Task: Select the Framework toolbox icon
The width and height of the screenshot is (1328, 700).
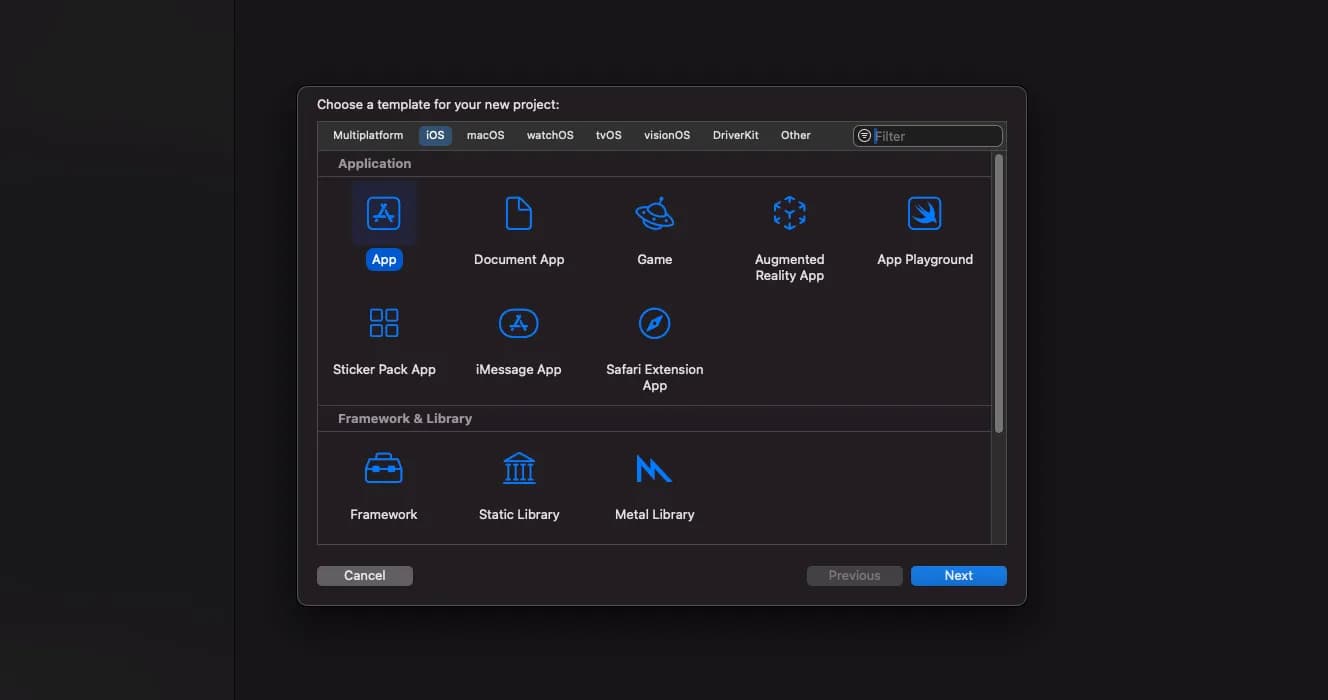Action: tap(384, 469)
